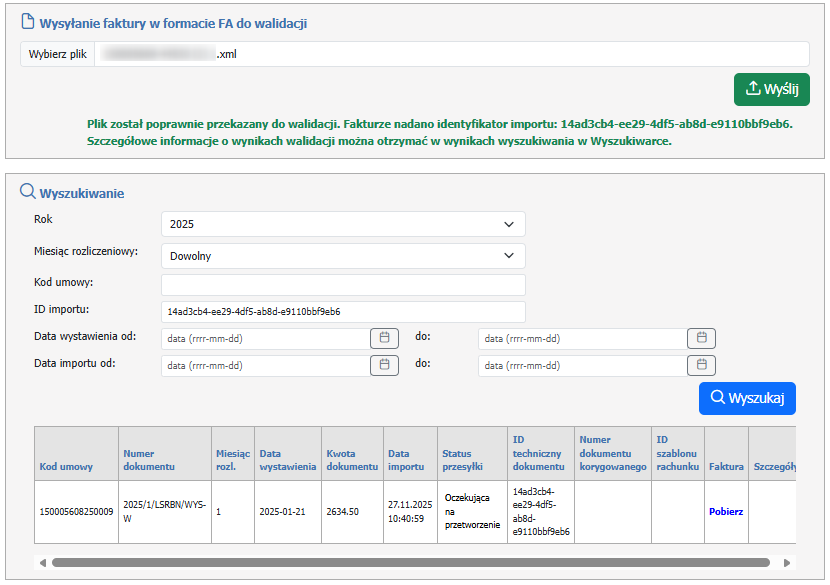Open calendar for Data wystawienia do

click(x=701, y=338)
